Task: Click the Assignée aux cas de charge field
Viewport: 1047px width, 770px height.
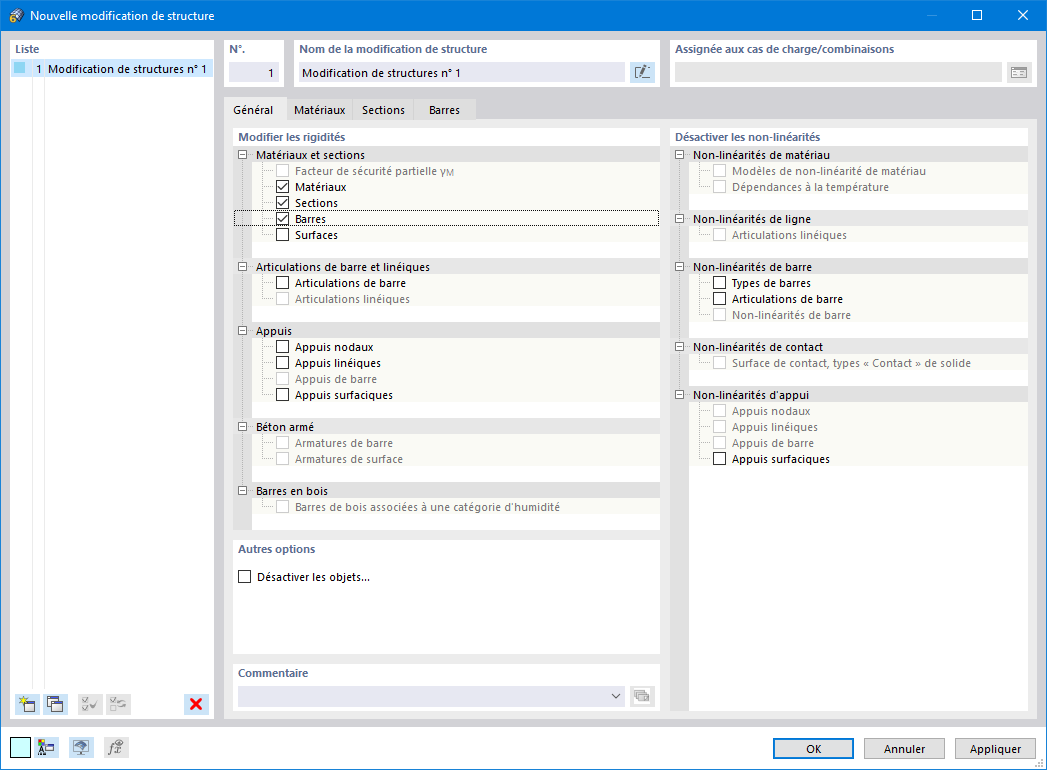Action: [x=838, y=73]
